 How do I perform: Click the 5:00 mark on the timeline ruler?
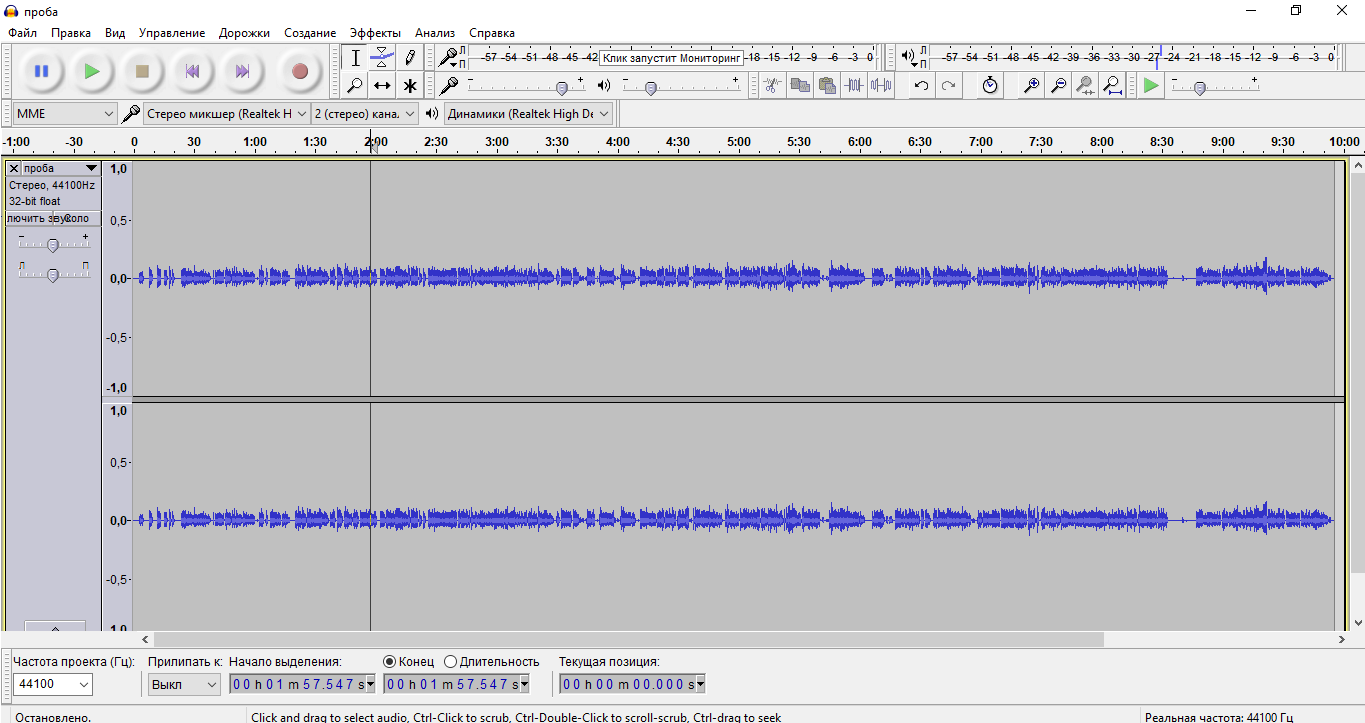point(738,143)
